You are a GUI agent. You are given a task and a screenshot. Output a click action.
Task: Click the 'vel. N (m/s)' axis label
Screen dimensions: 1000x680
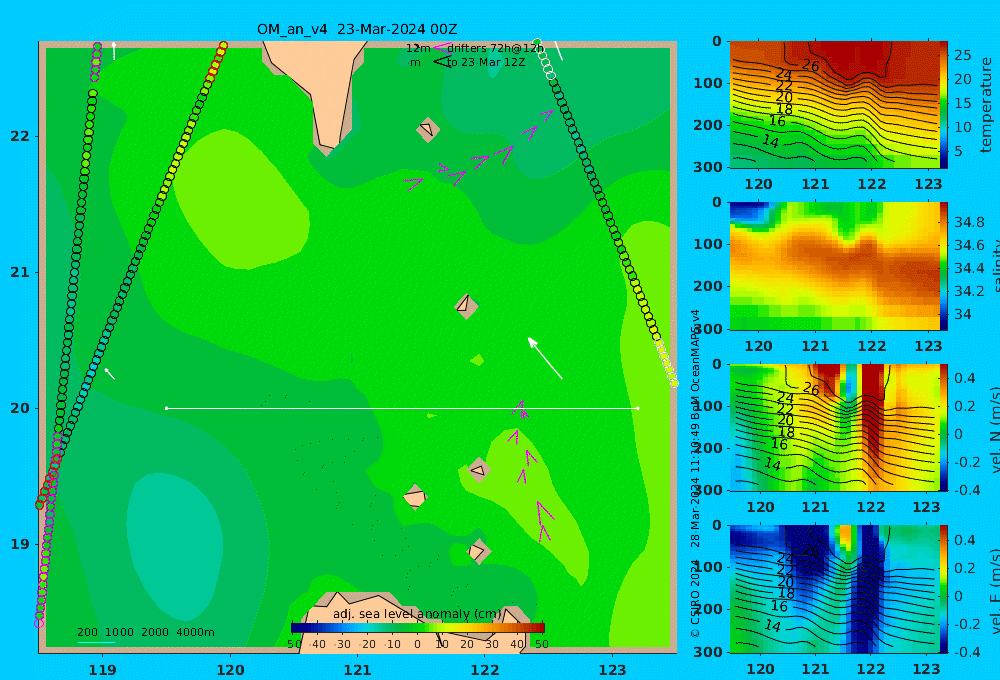point(994,429)
